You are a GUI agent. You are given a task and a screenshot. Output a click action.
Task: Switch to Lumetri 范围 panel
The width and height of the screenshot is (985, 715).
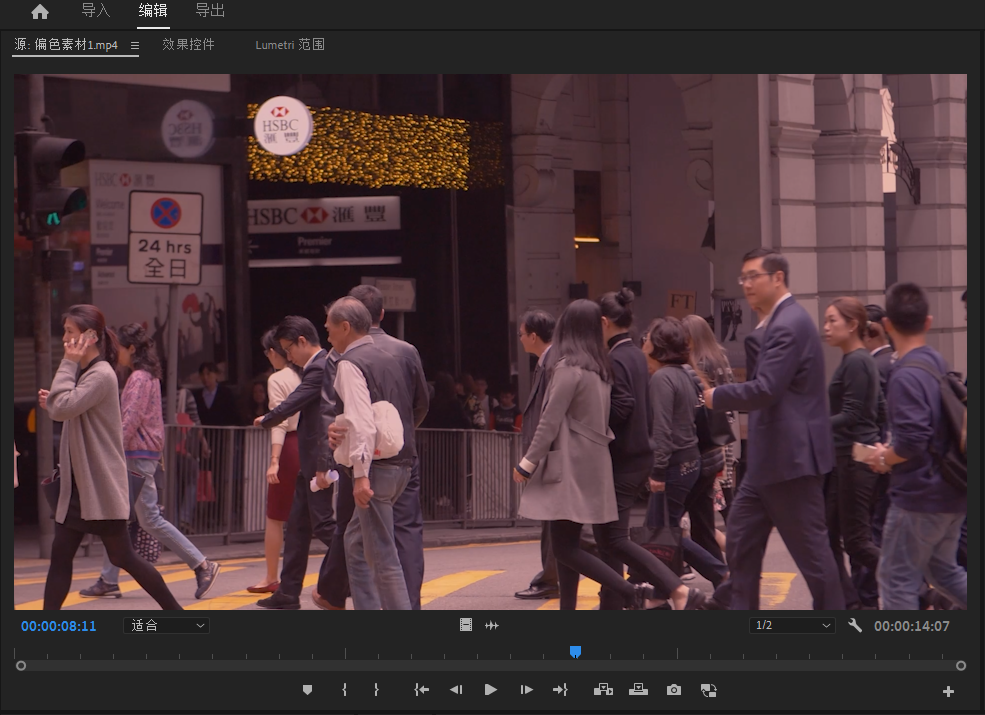point(289,45)
